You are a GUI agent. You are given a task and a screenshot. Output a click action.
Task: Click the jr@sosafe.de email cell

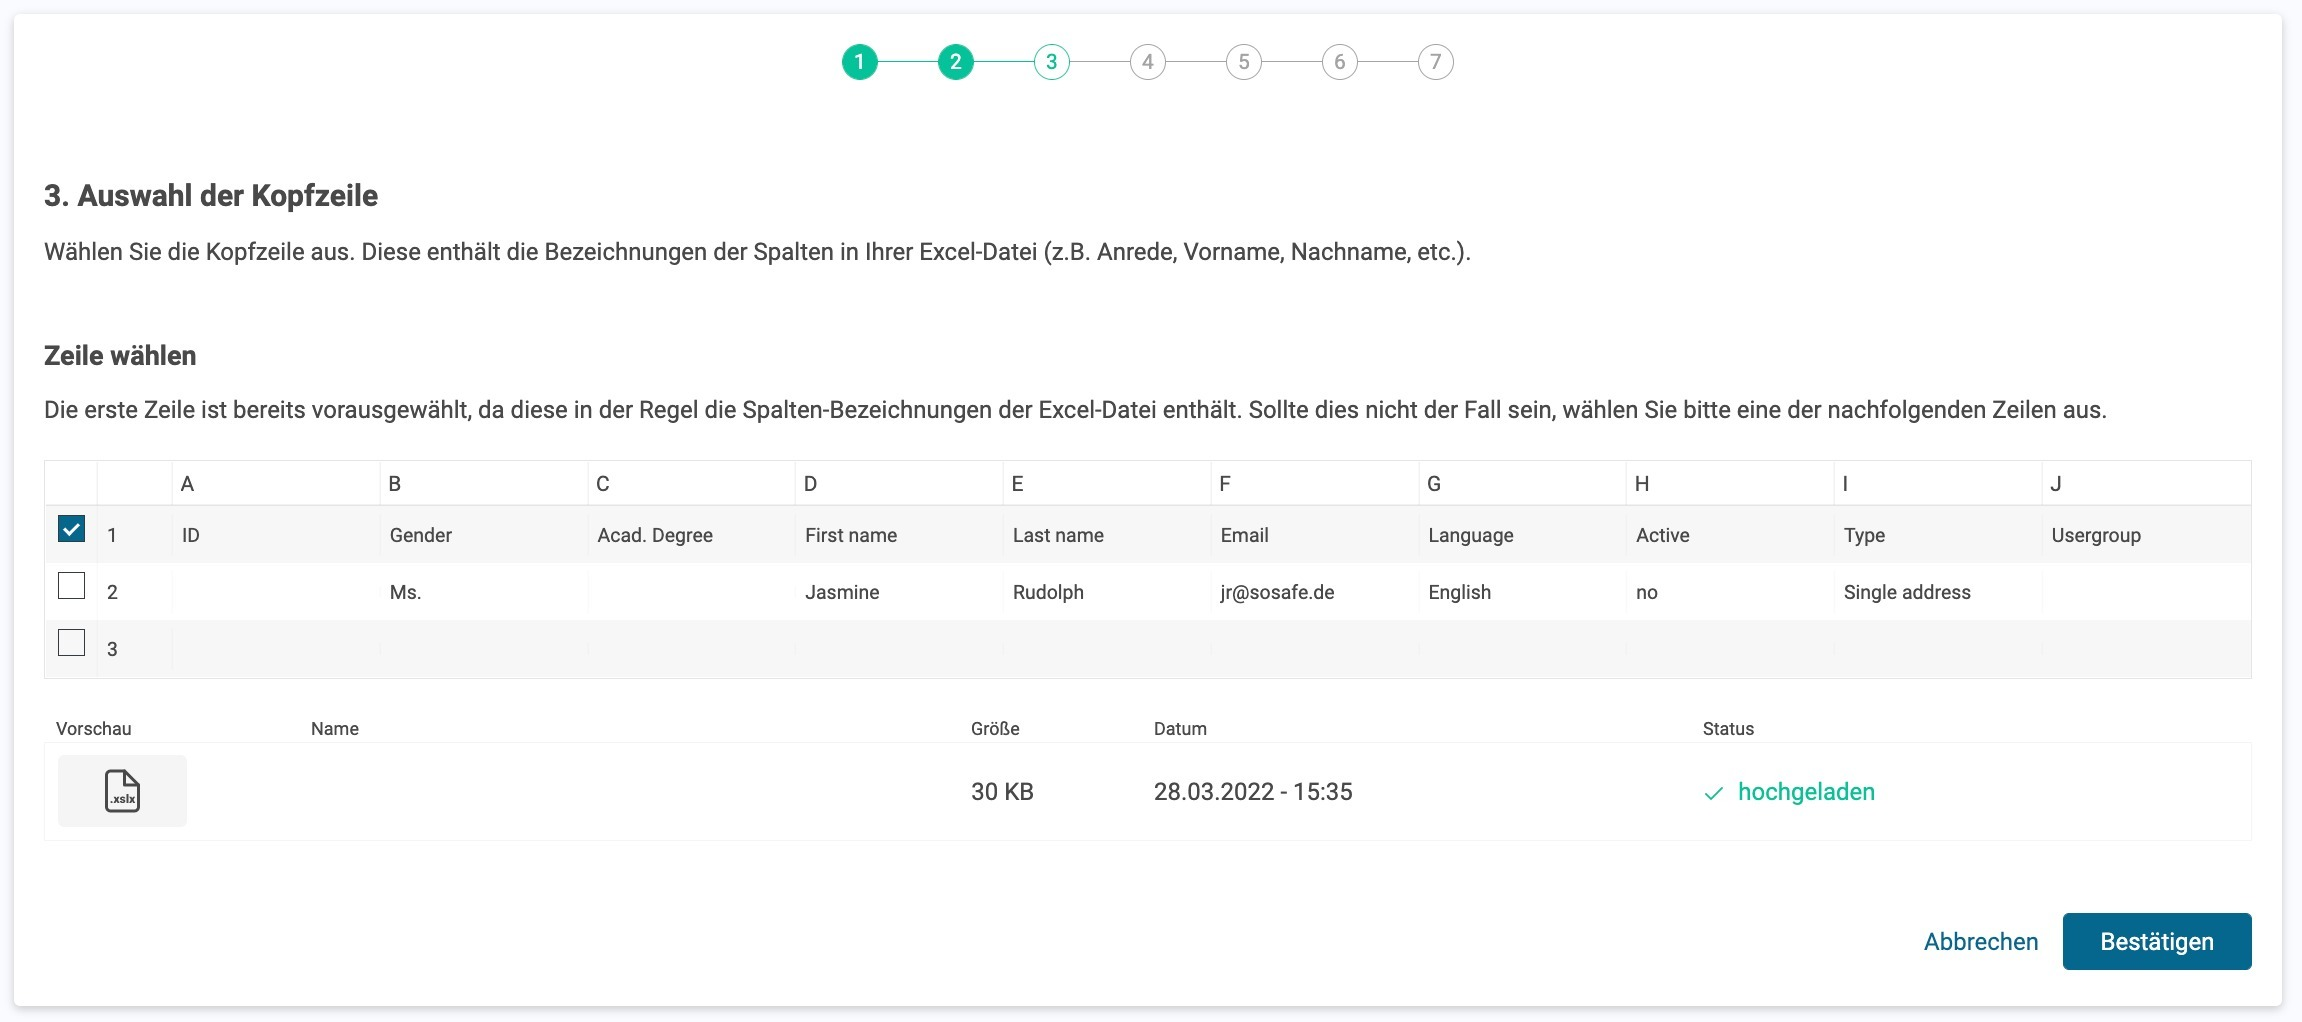pos(1277,592)
